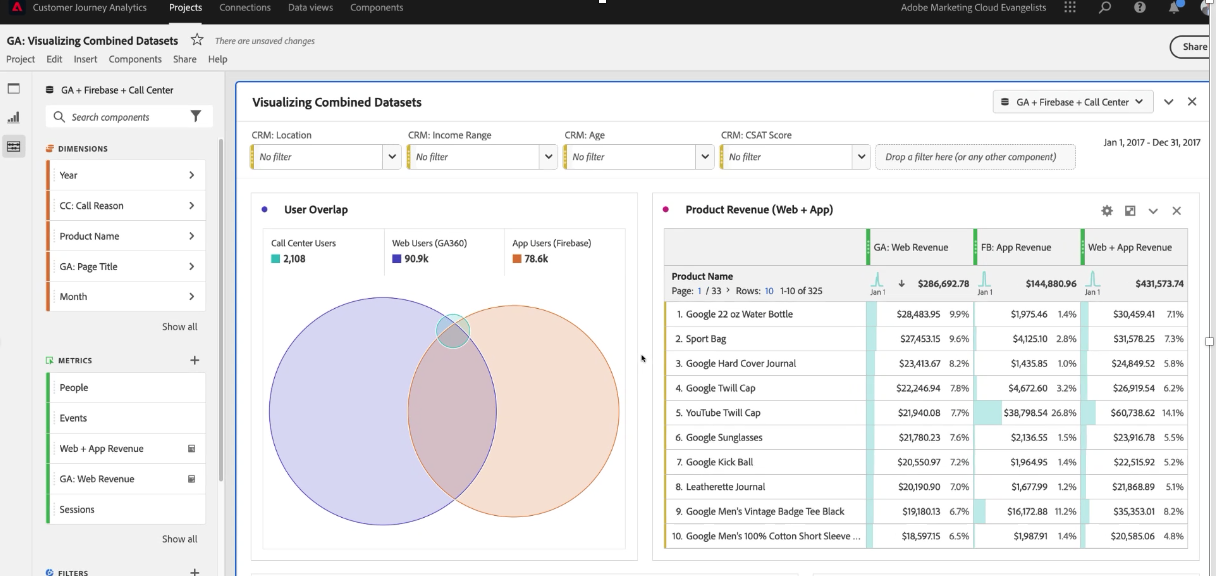Click the Web Users blue swatch

click(x=397, y=259)
